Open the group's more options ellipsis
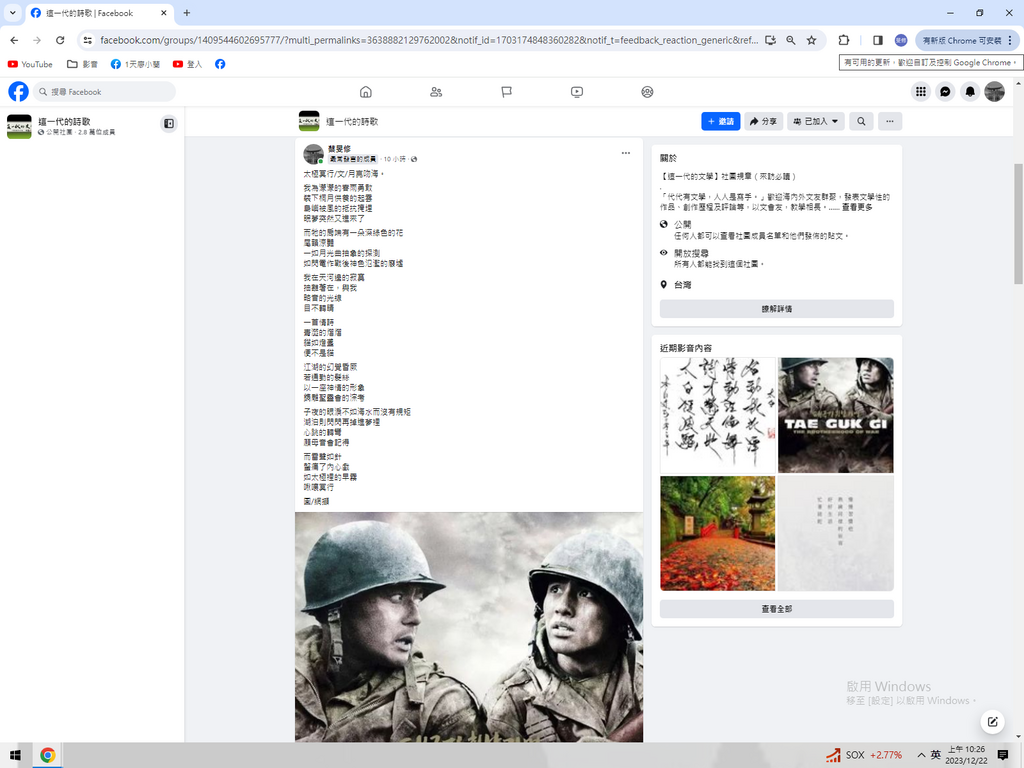 (x=889, y=121)
